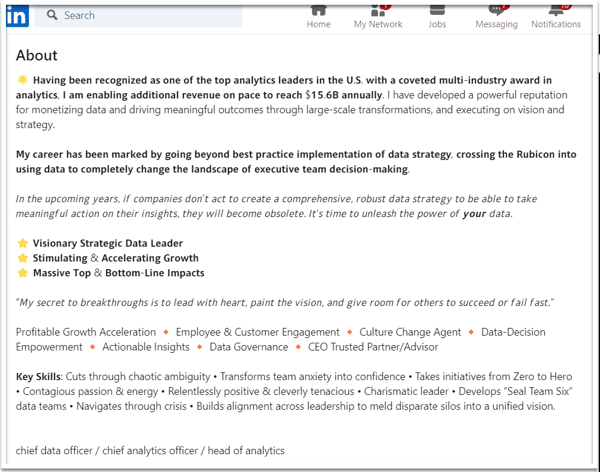Click the quote starting 'My secret to breakthroughs'
Screen dimensions: 600x472
[x=285, y=302]
